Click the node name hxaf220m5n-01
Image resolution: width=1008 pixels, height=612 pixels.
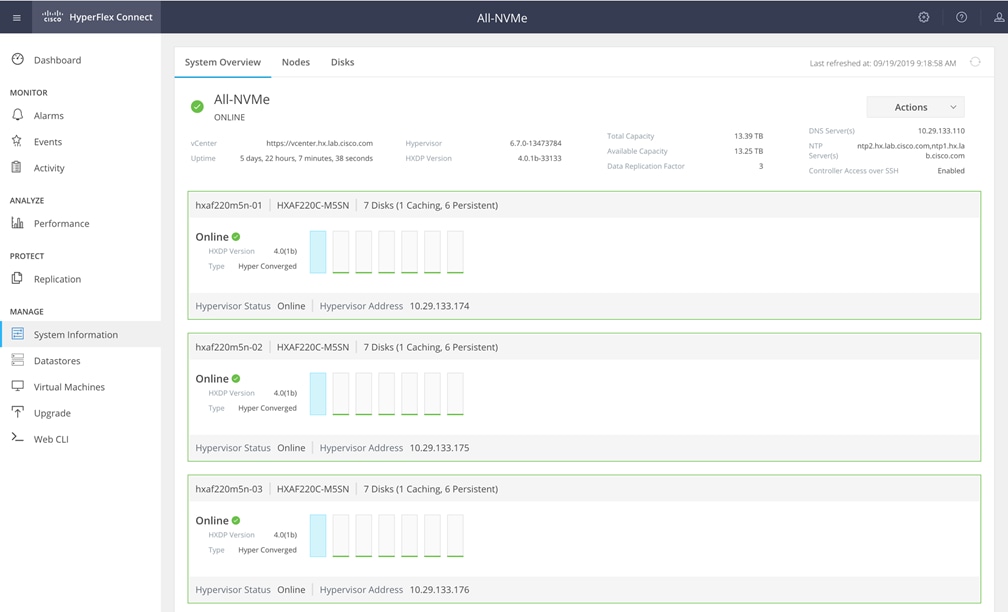click(x=229, y=205)
